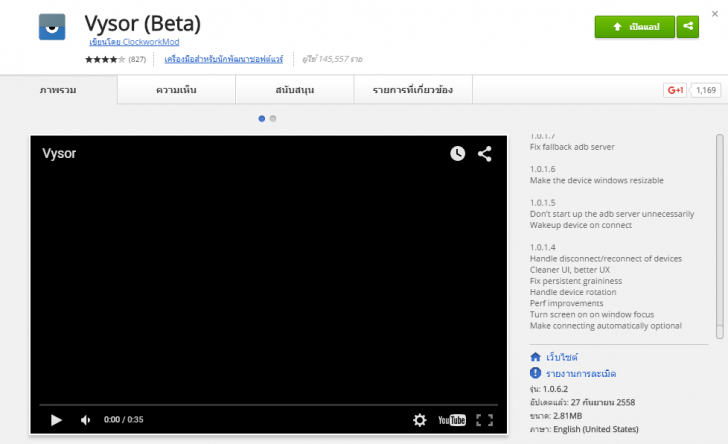Image resolution: width=728 pixels, height=444 pixels.
Task: Click the "Fix fallback adb server" line
Action: pyautogui.click(x=572, y=147)
